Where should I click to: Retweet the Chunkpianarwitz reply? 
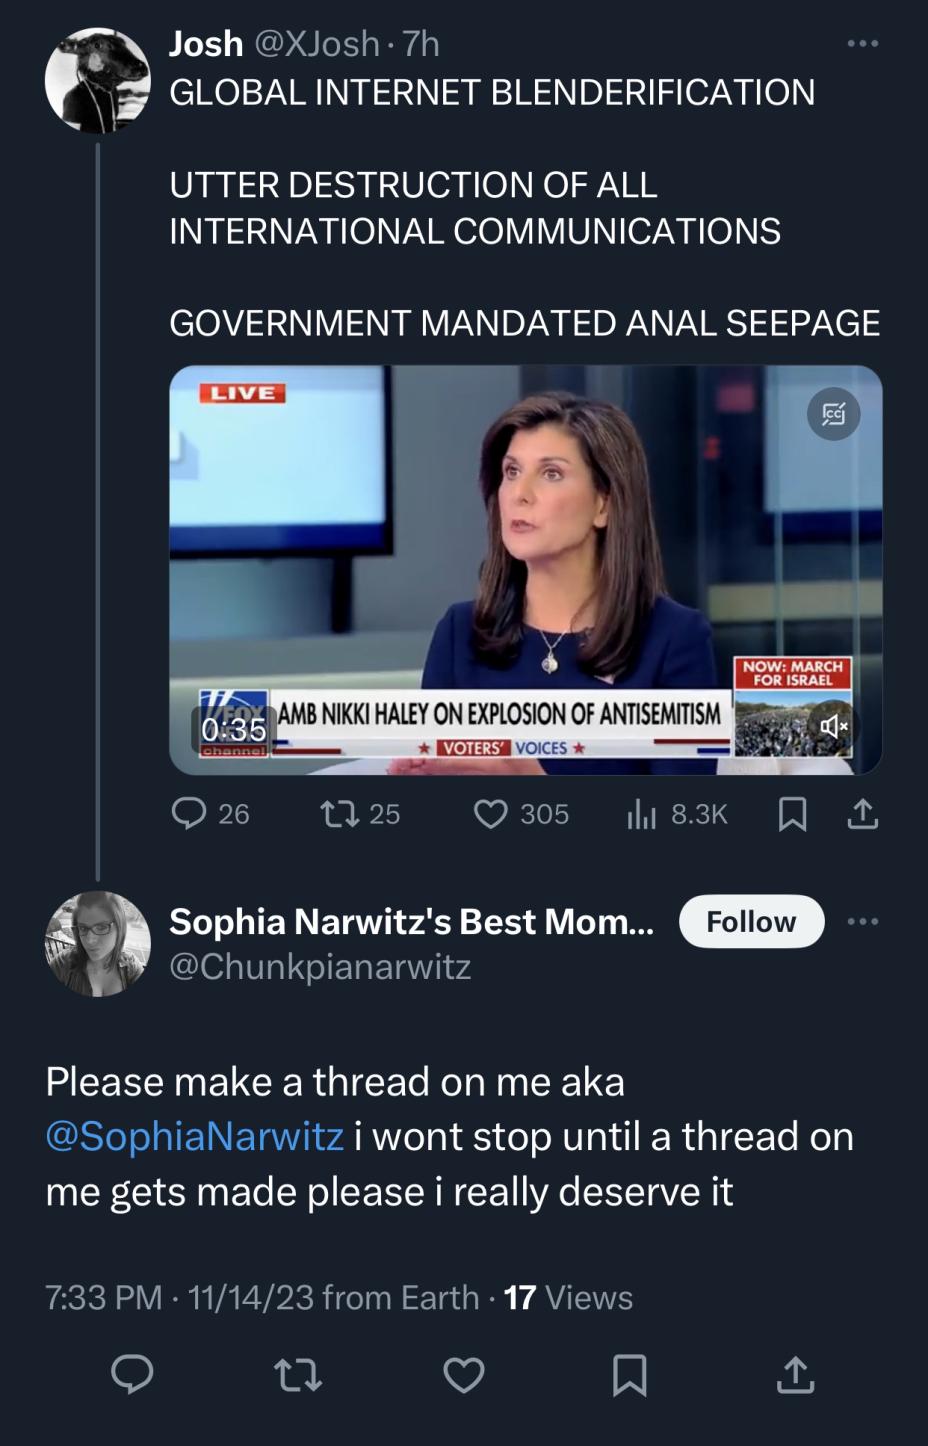298,1374
